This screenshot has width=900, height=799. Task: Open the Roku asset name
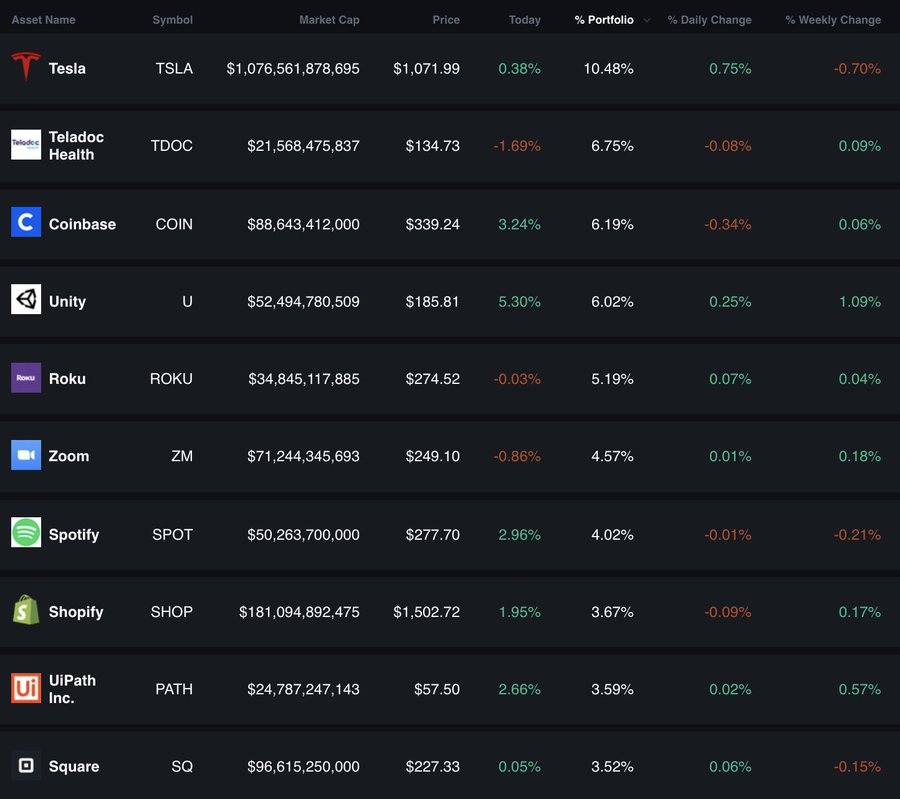67,379
